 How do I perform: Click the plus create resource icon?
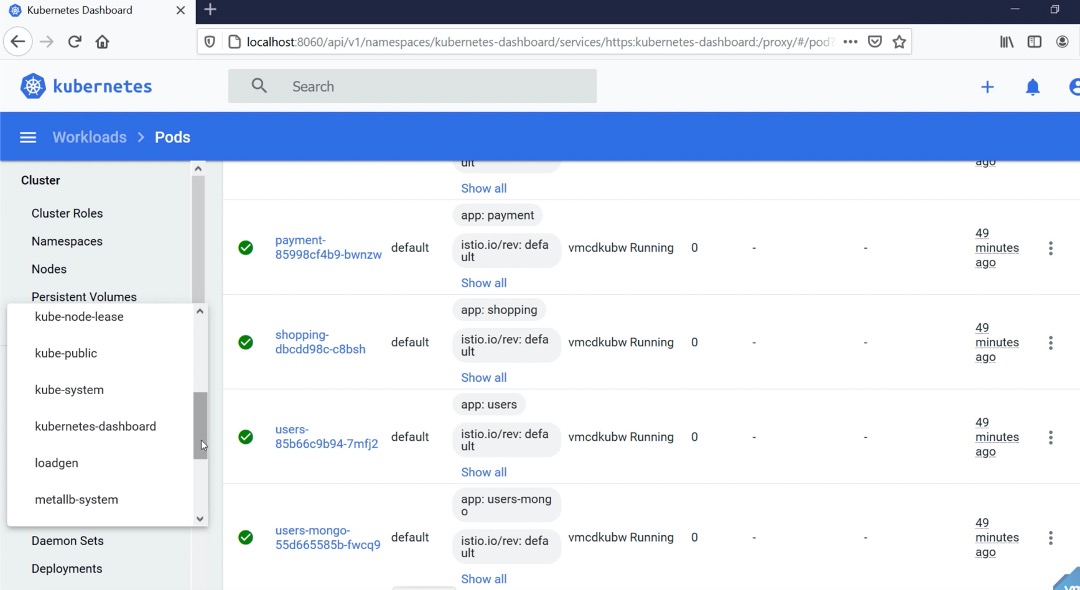coord(987,87)
